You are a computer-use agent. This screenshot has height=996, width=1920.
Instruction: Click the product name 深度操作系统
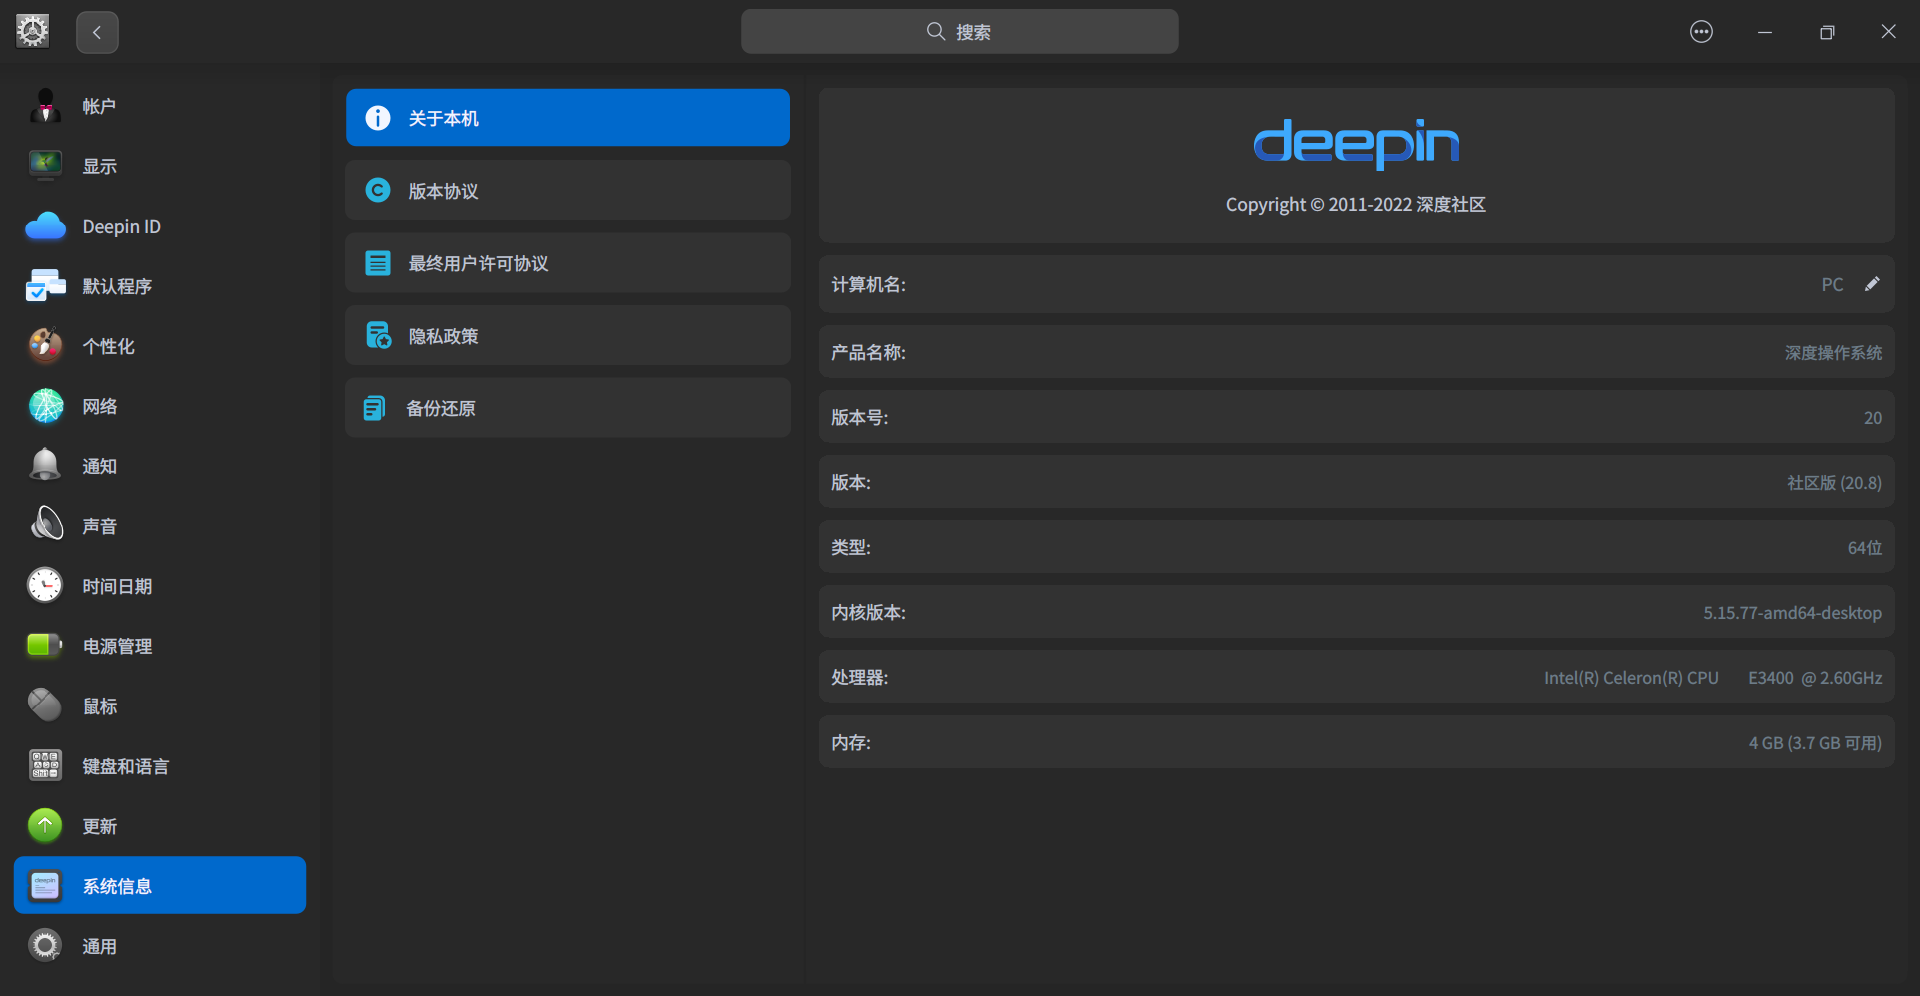pos(1833,353)
